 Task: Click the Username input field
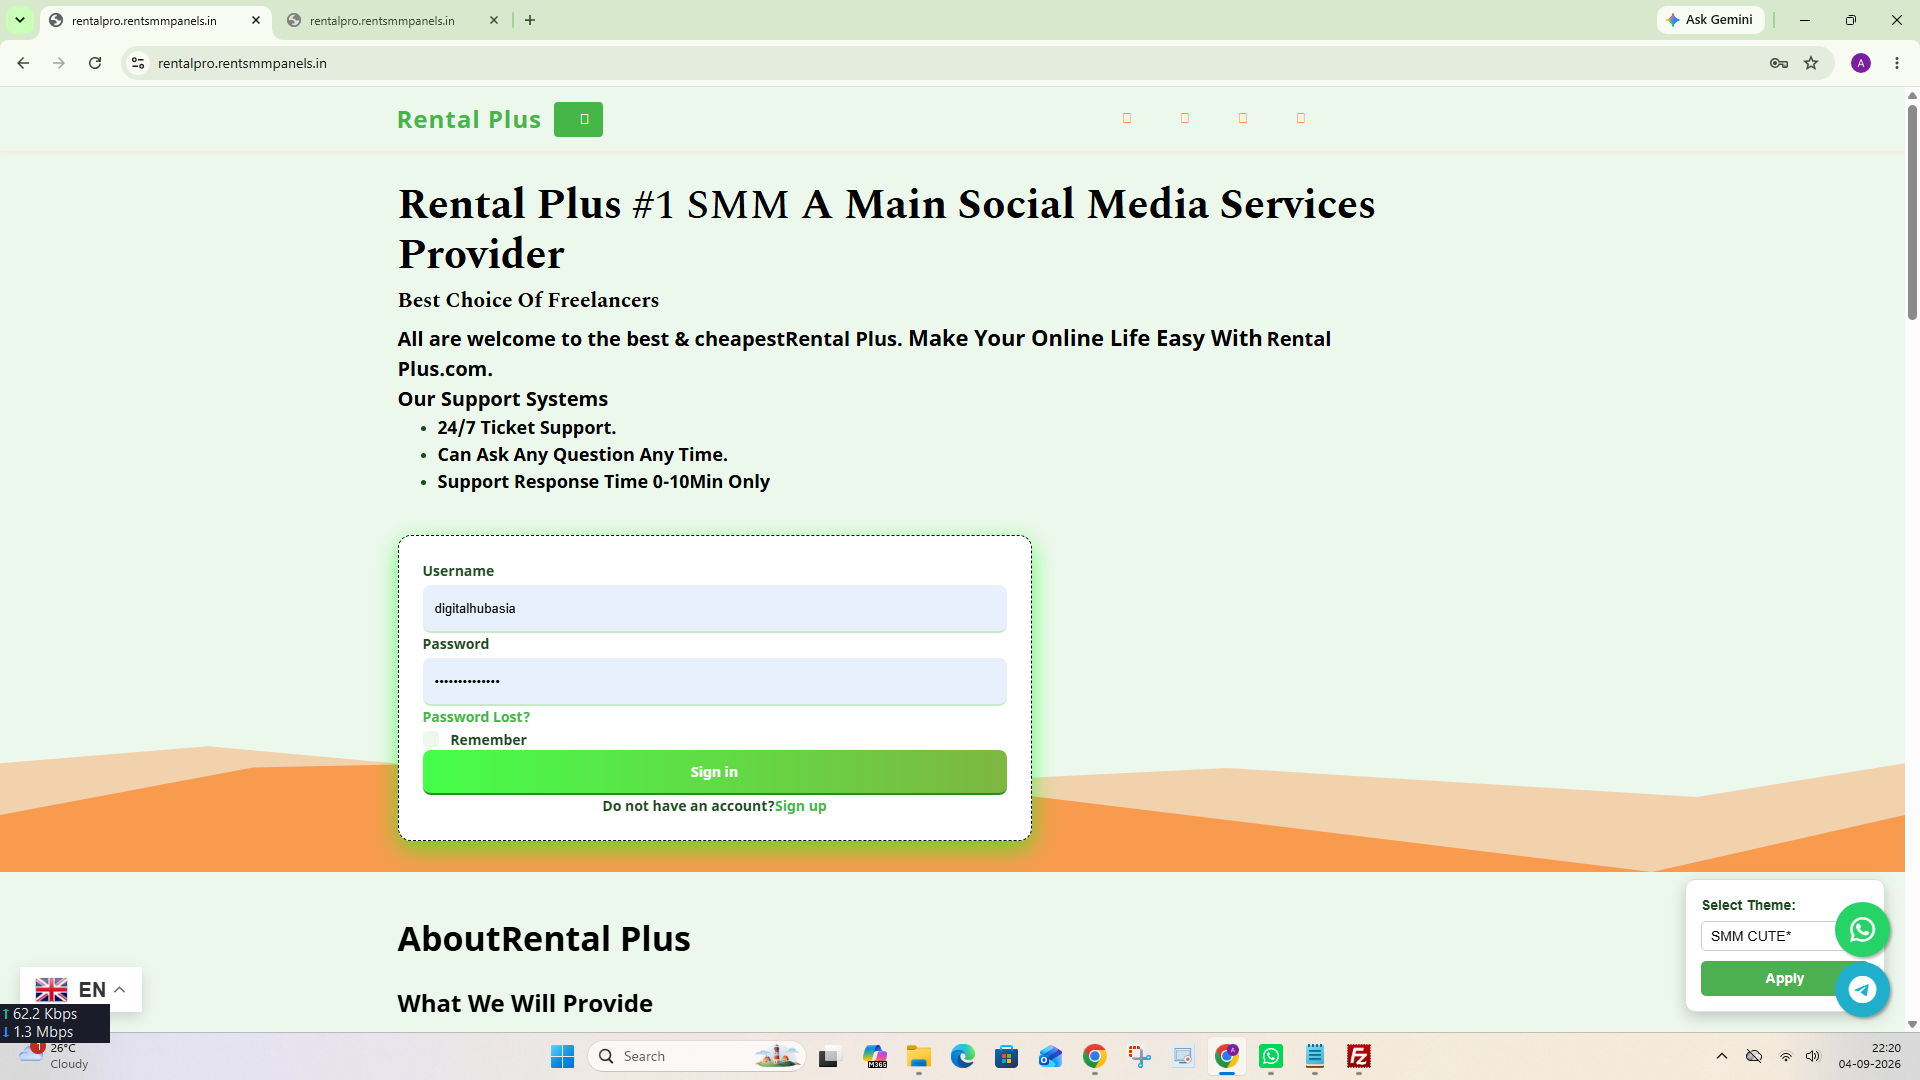pos(714,608)
